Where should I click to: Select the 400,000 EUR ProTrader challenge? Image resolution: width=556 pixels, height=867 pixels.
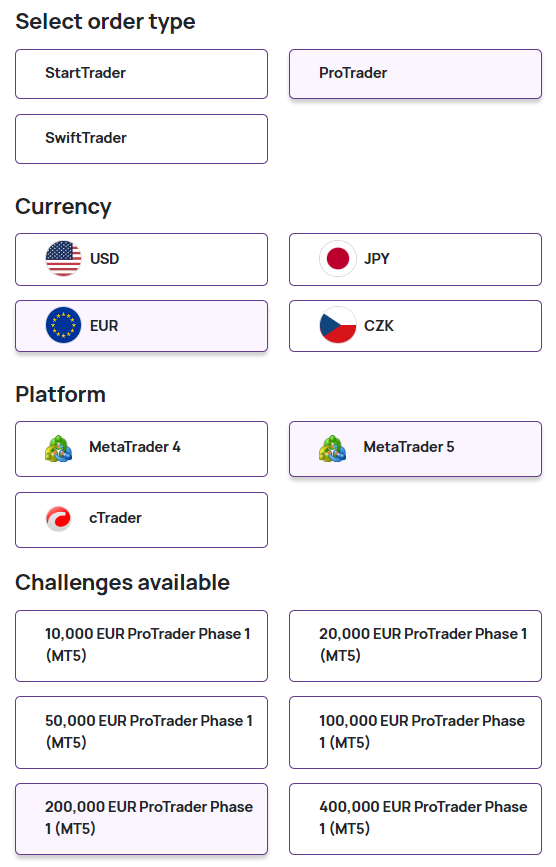415,819
